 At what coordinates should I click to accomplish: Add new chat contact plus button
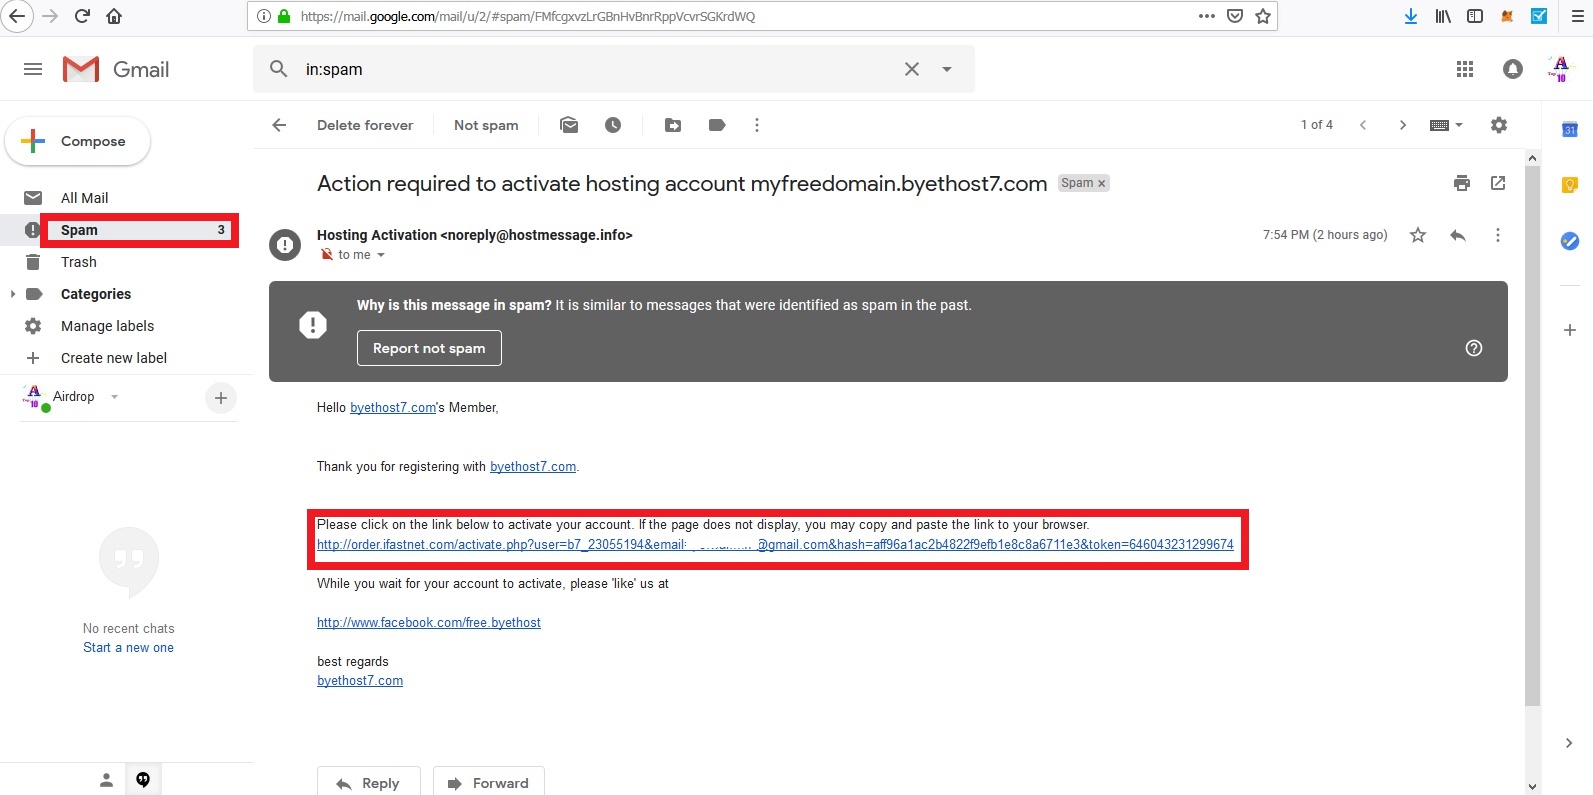221,398
